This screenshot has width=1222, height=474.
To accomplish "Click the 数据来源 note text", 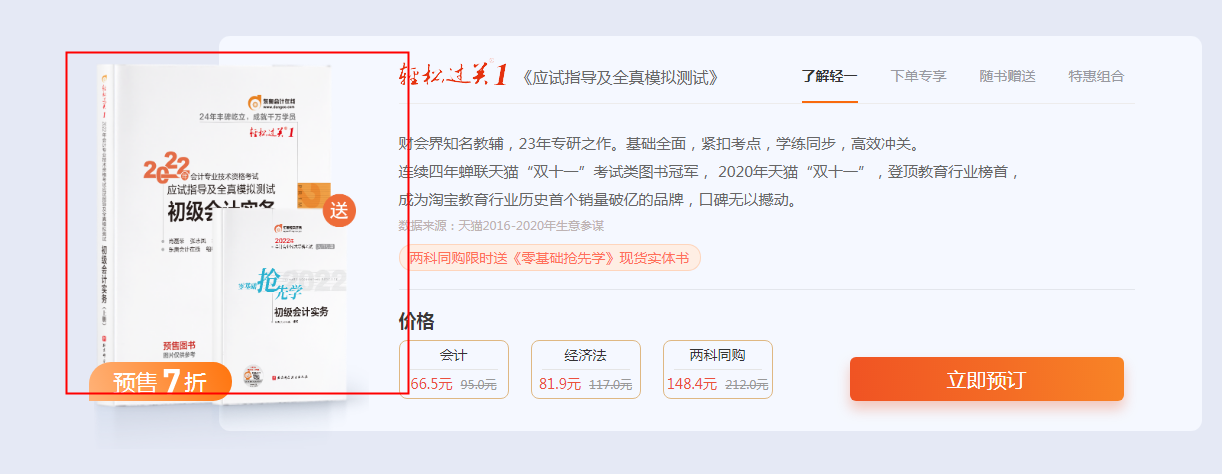I will pos(501,226).
